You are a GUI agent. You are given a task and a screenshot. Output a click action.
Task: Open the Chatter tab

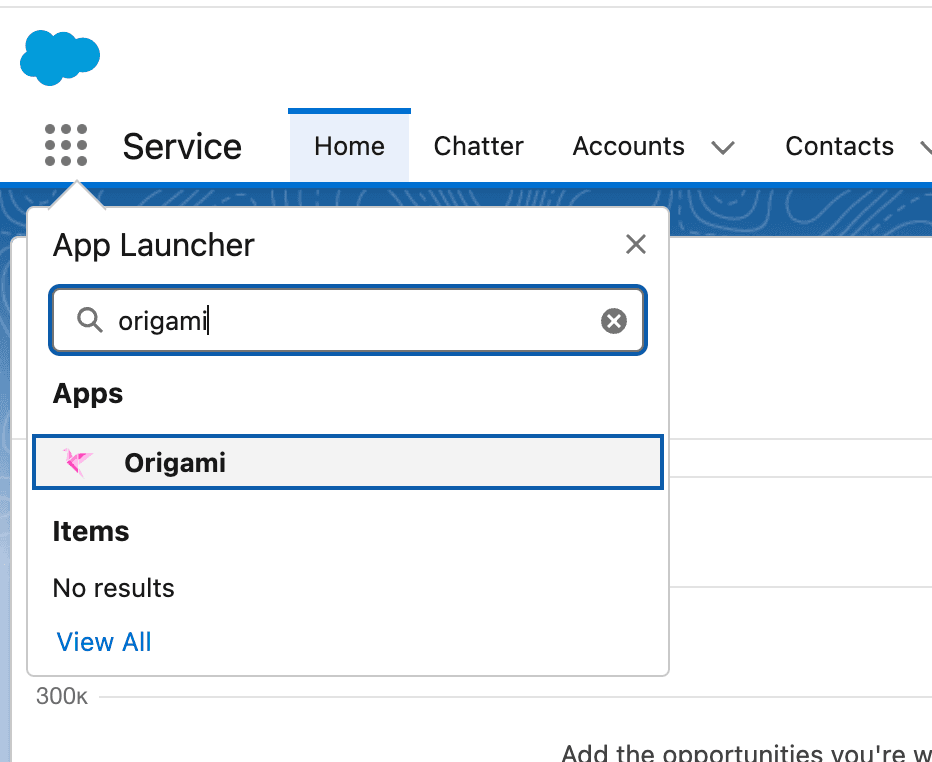[x=478, y=146]
